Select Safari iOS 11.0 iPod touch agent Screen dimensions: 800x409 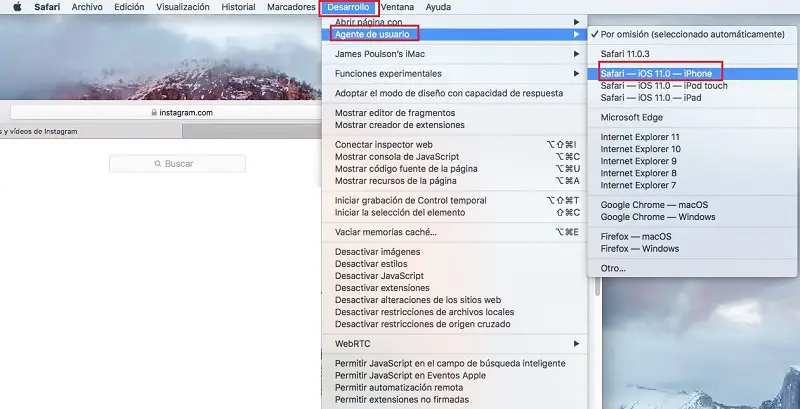point(692,86)
